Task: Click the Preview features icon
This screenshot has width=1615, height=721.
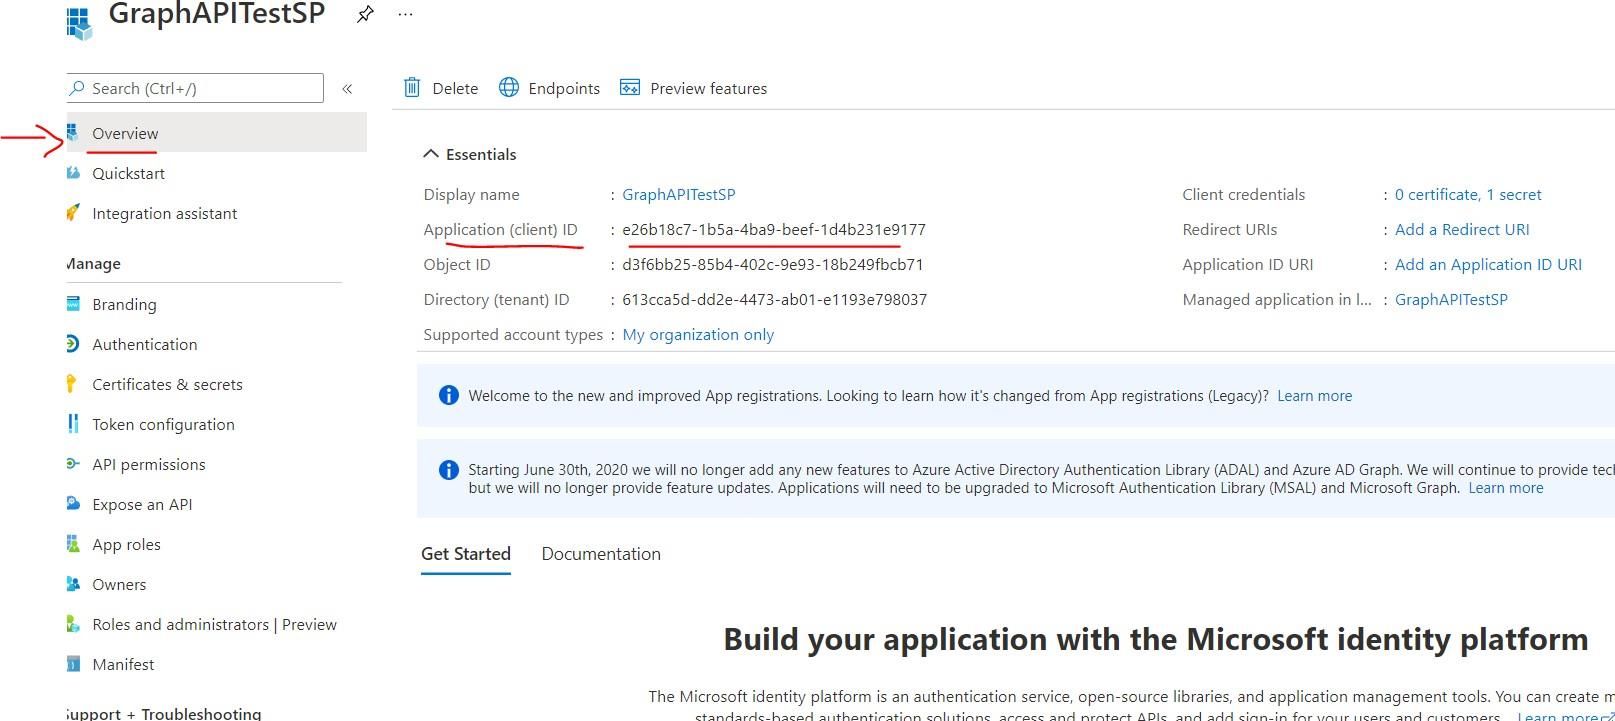Action: click(x=630, y=88)
